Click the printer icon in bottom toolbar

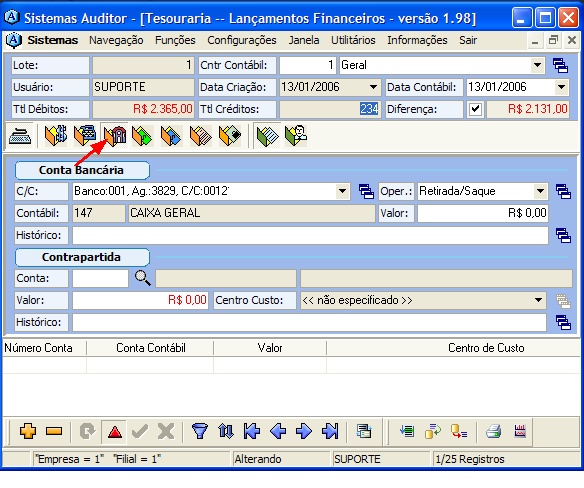tap(494, 431)
